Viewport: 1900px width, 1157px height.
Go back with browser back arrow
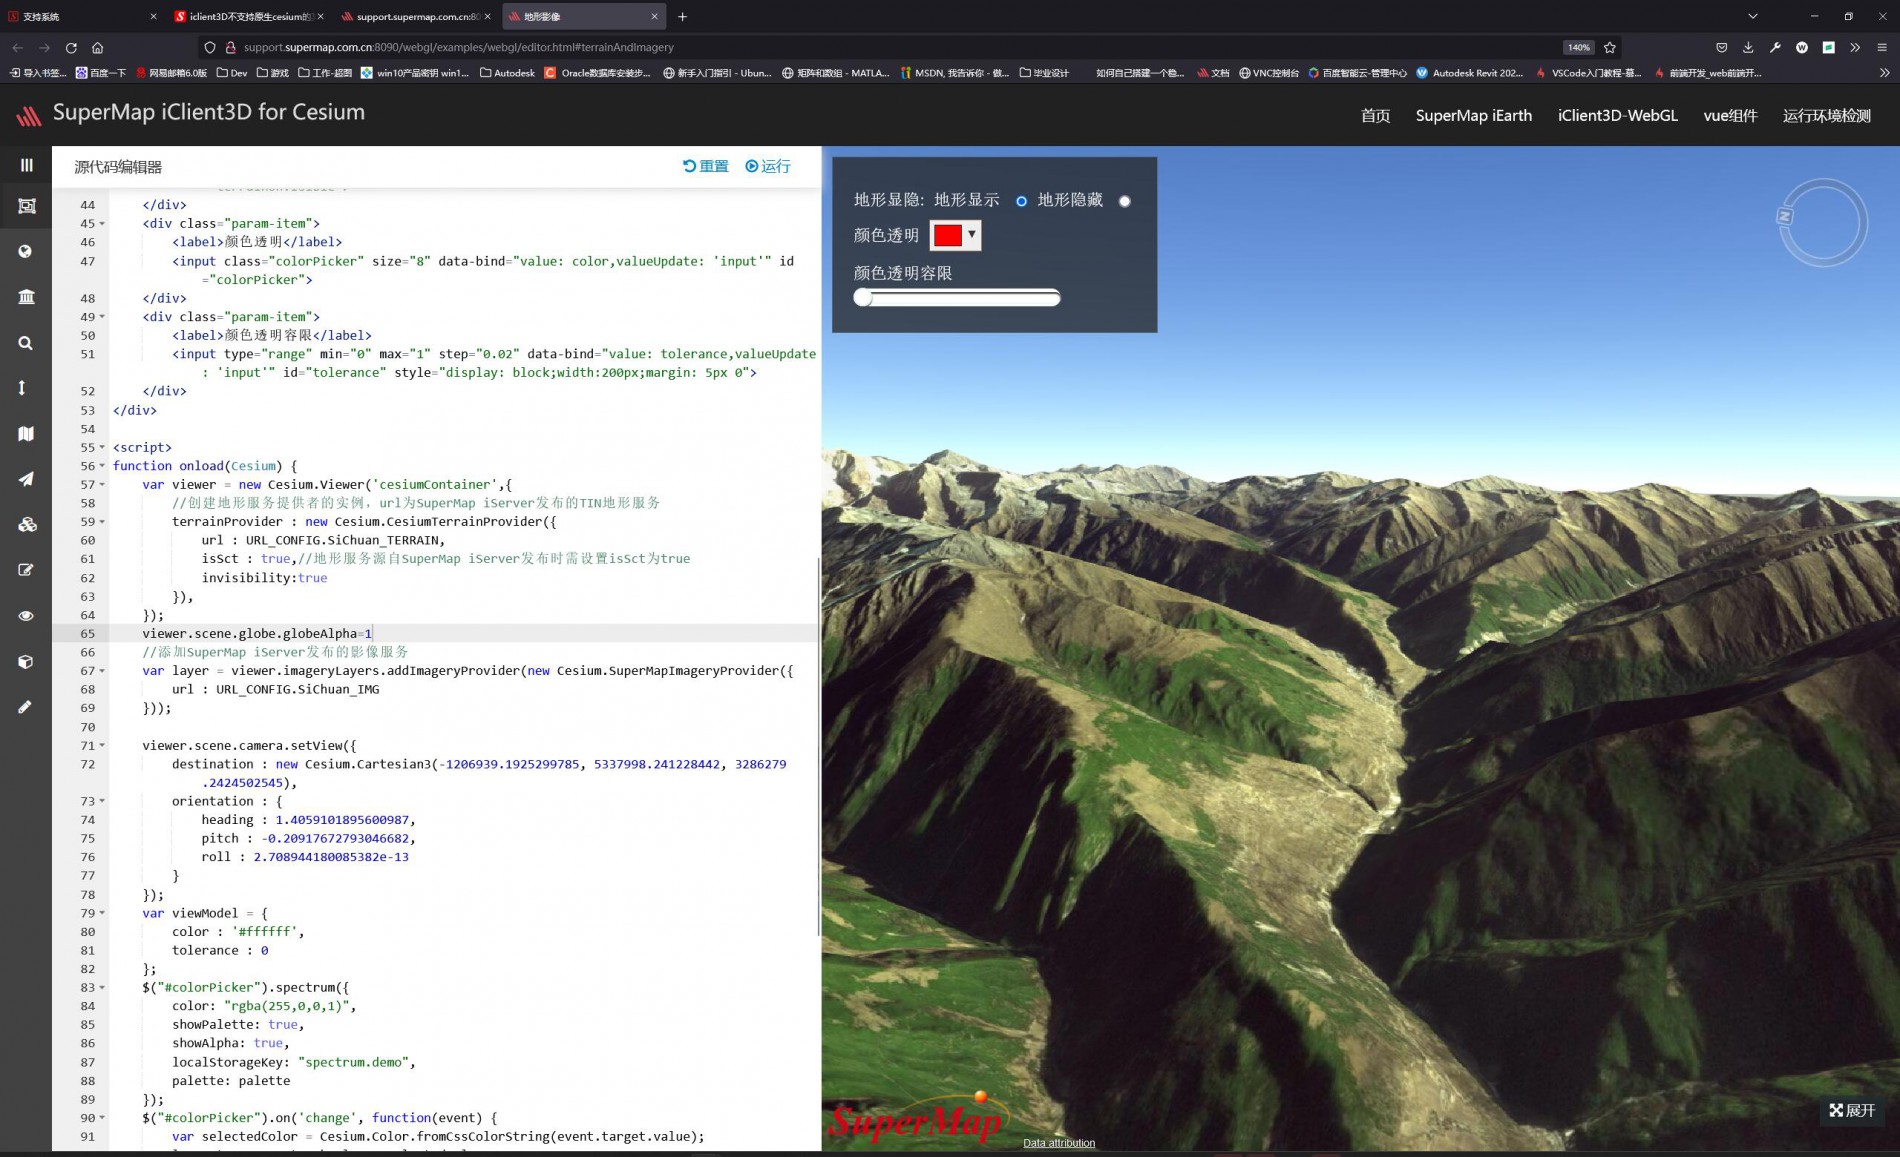[17, 47]
